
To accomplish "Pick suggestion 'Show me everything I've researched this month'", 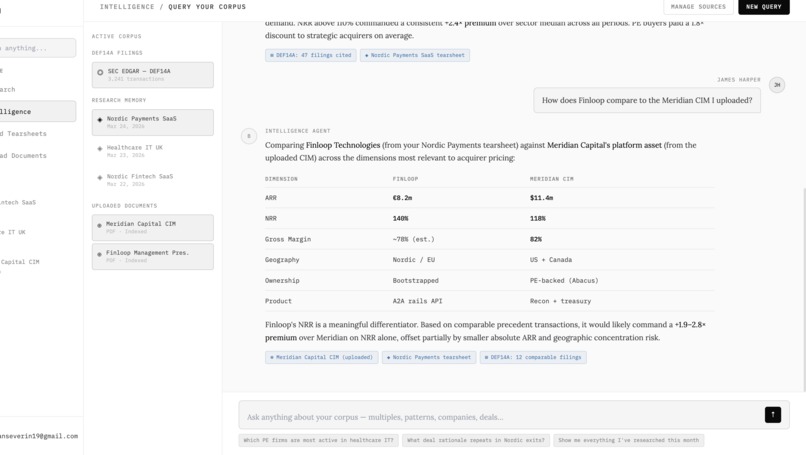I will pos(629,440).
